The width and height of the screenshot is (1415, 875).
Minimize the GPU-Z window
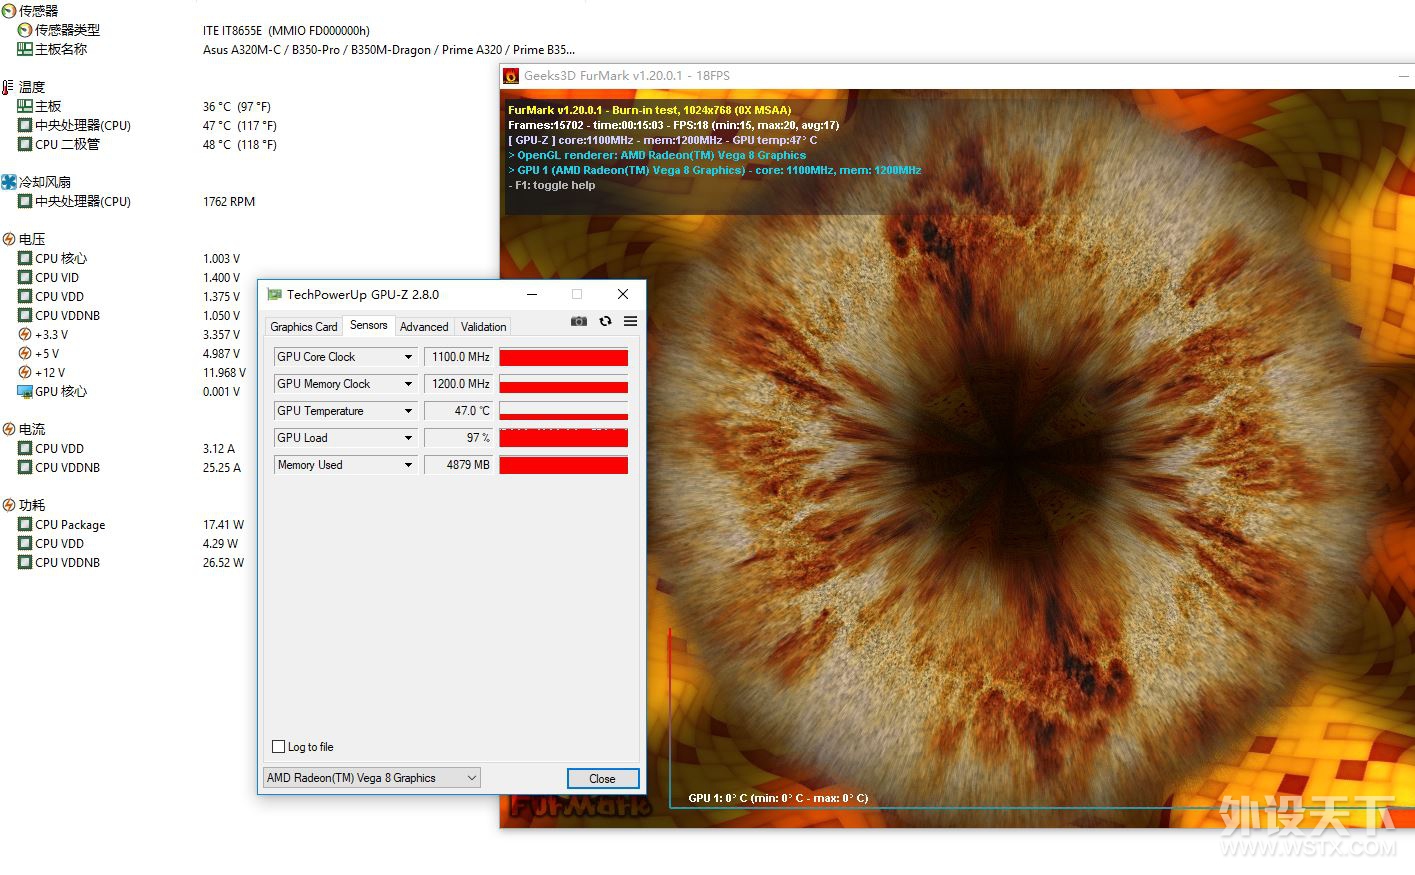click(x=532, y=294)
